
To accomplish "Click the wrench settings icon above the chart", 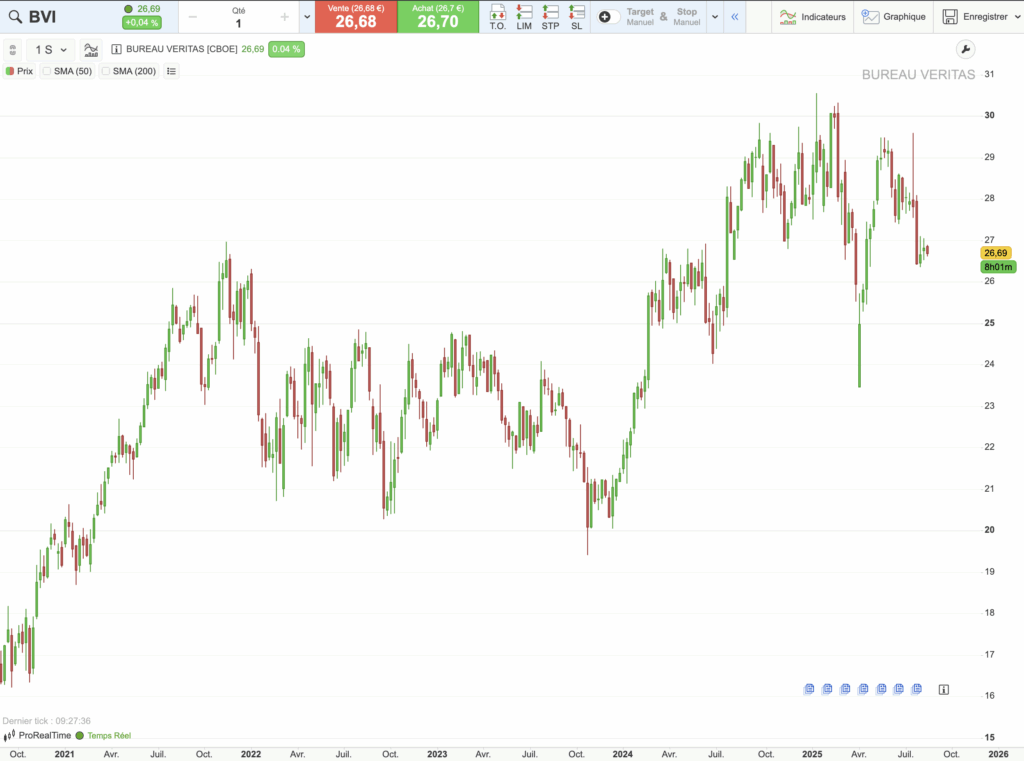I will point(966,47).
